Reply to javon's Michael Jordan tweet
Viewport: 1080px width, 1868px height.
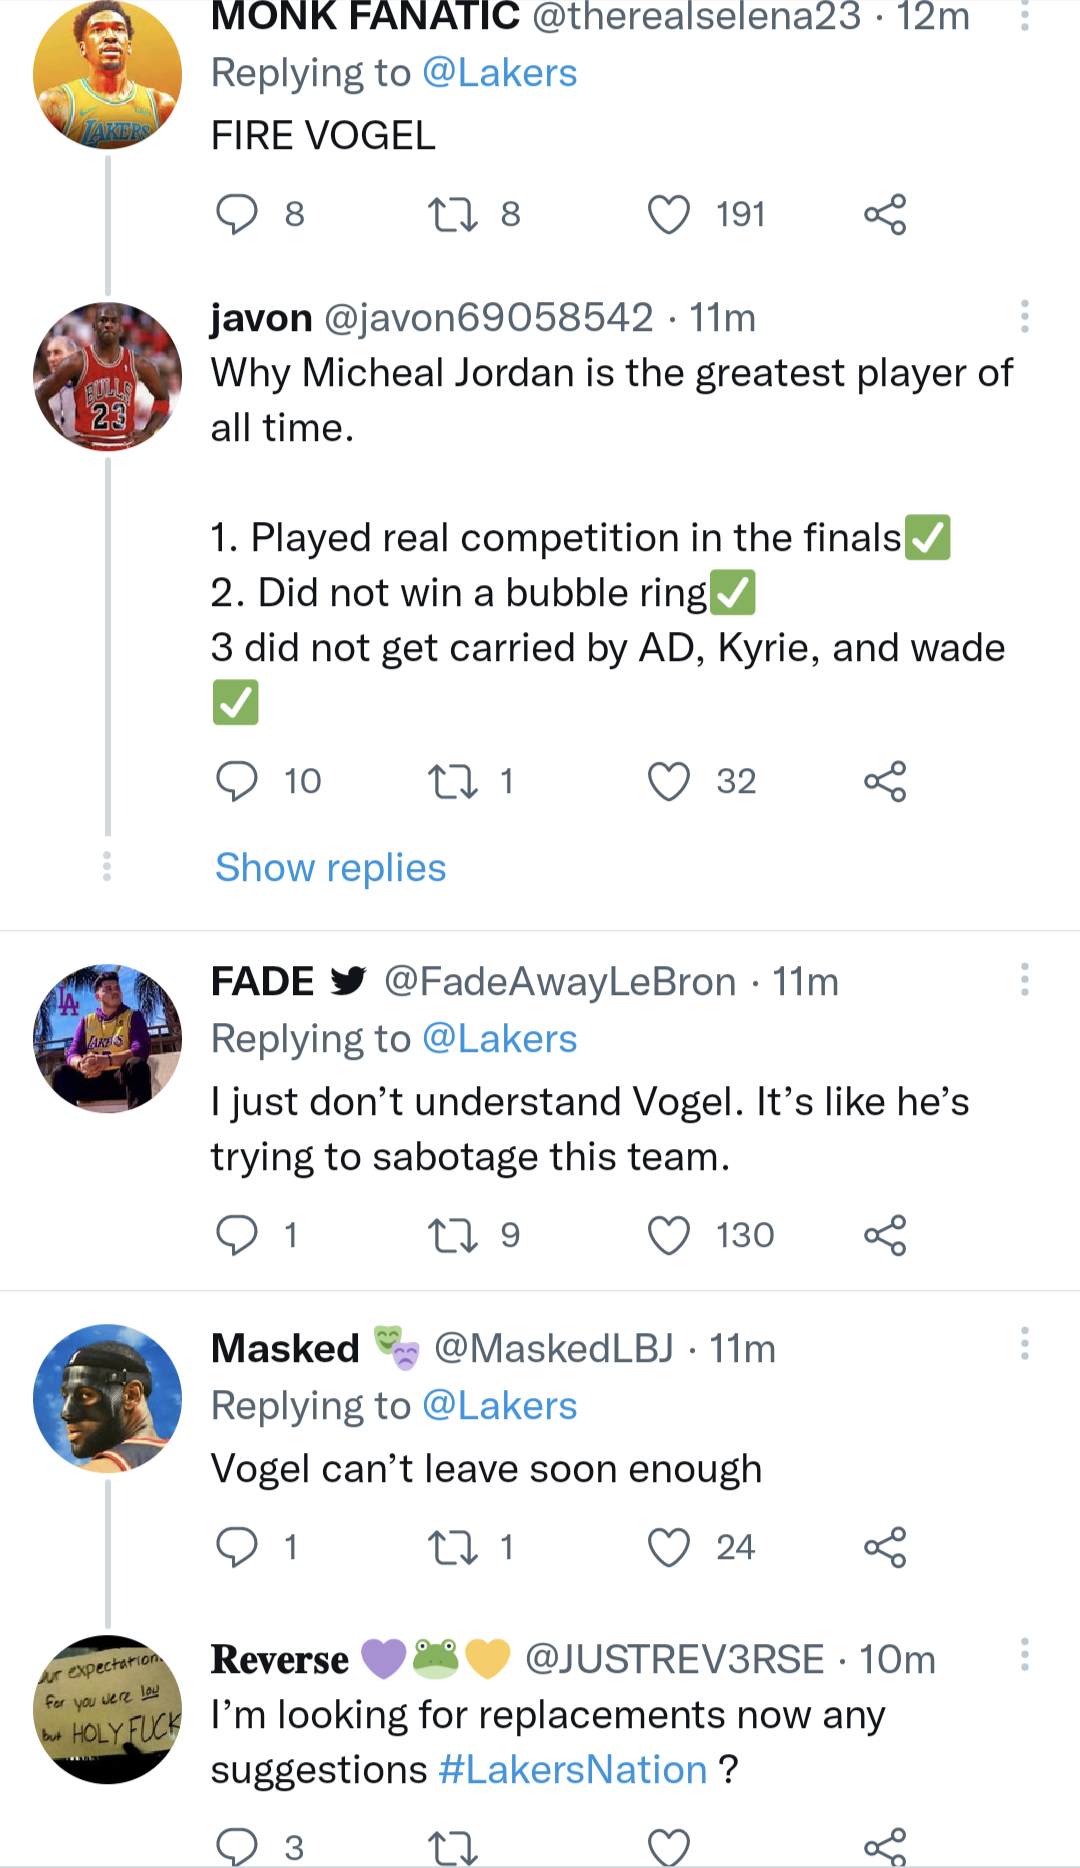coord(237,781)
